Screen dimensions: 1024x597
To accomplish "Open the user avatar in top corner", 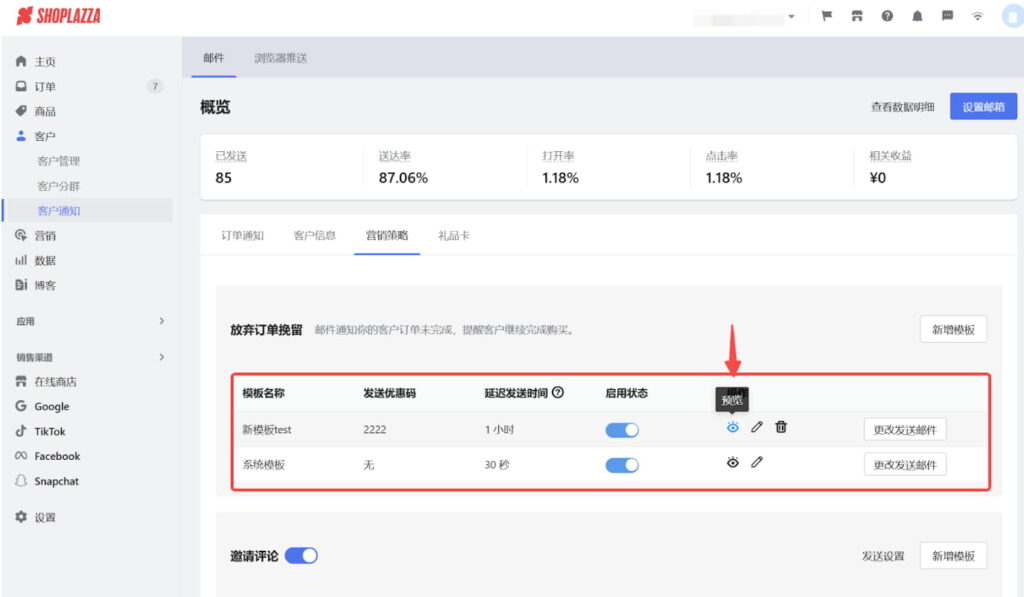I will coord(1012,16).
